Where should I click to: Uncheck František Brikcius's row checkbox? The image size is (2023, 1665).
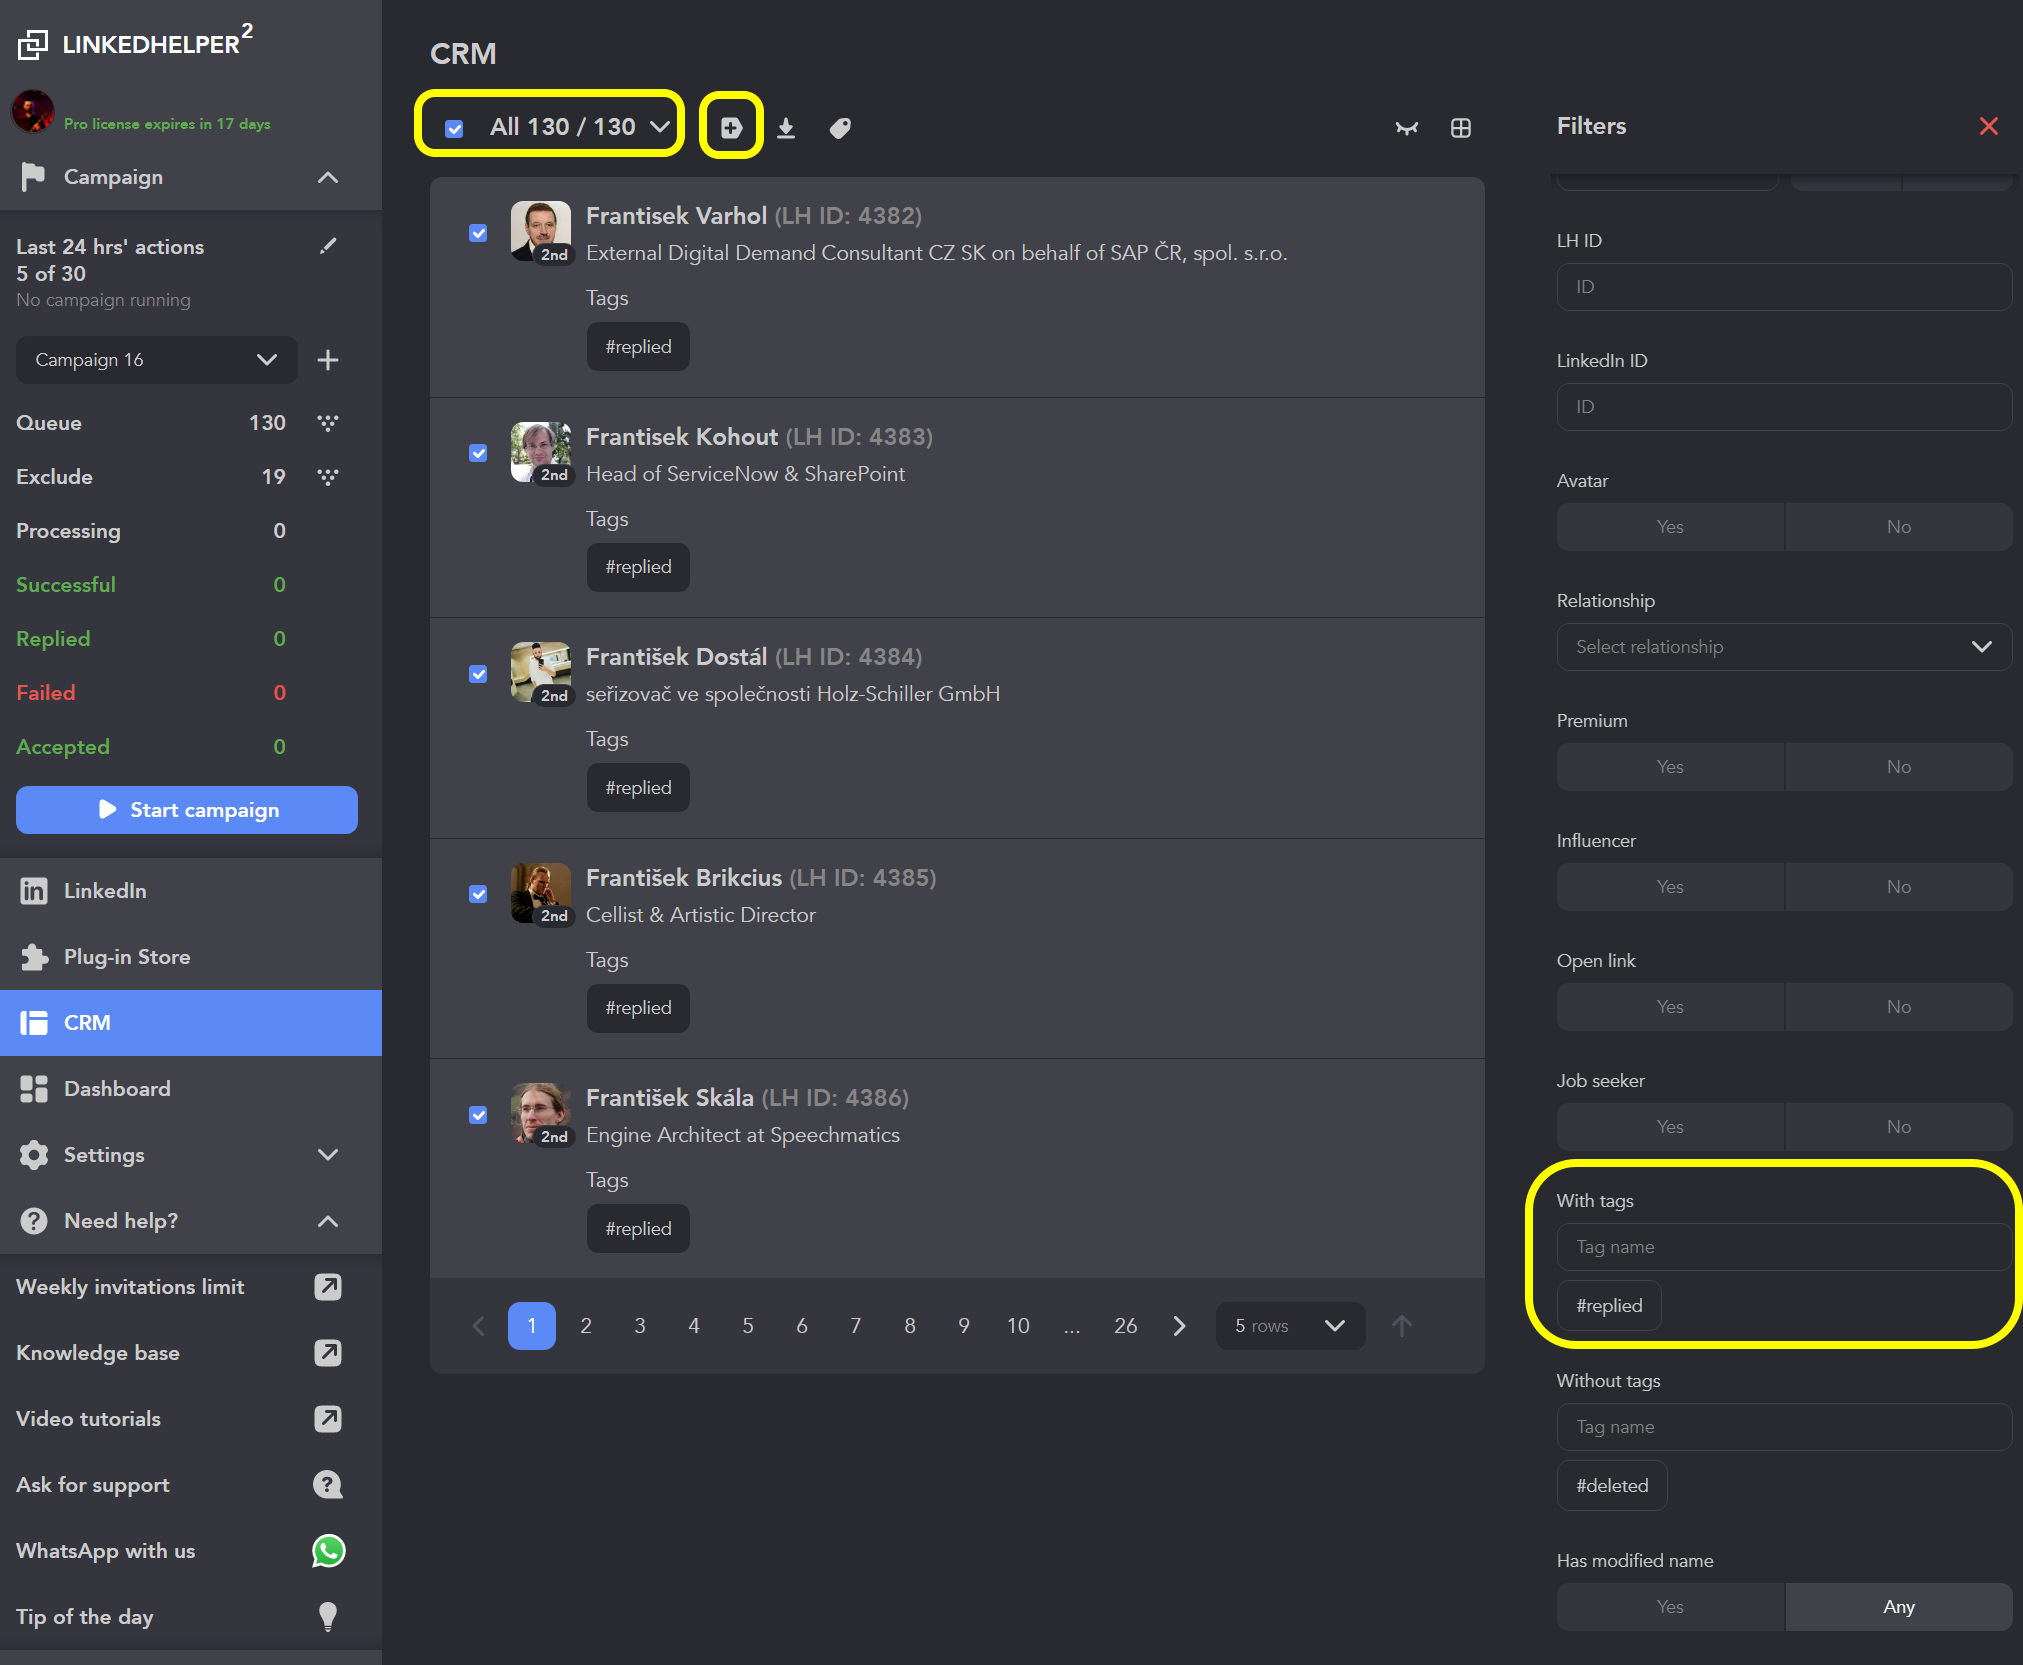tap(479, 894)
